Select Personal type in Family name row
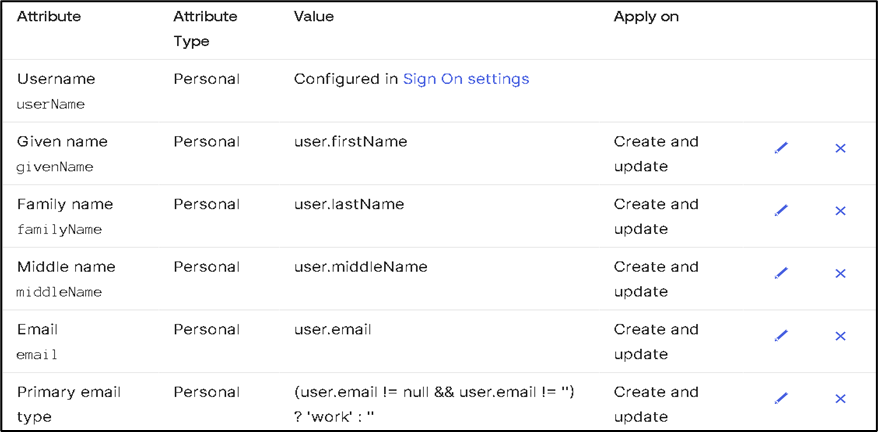This screenshot has height=432, width=878. (206, 205)
